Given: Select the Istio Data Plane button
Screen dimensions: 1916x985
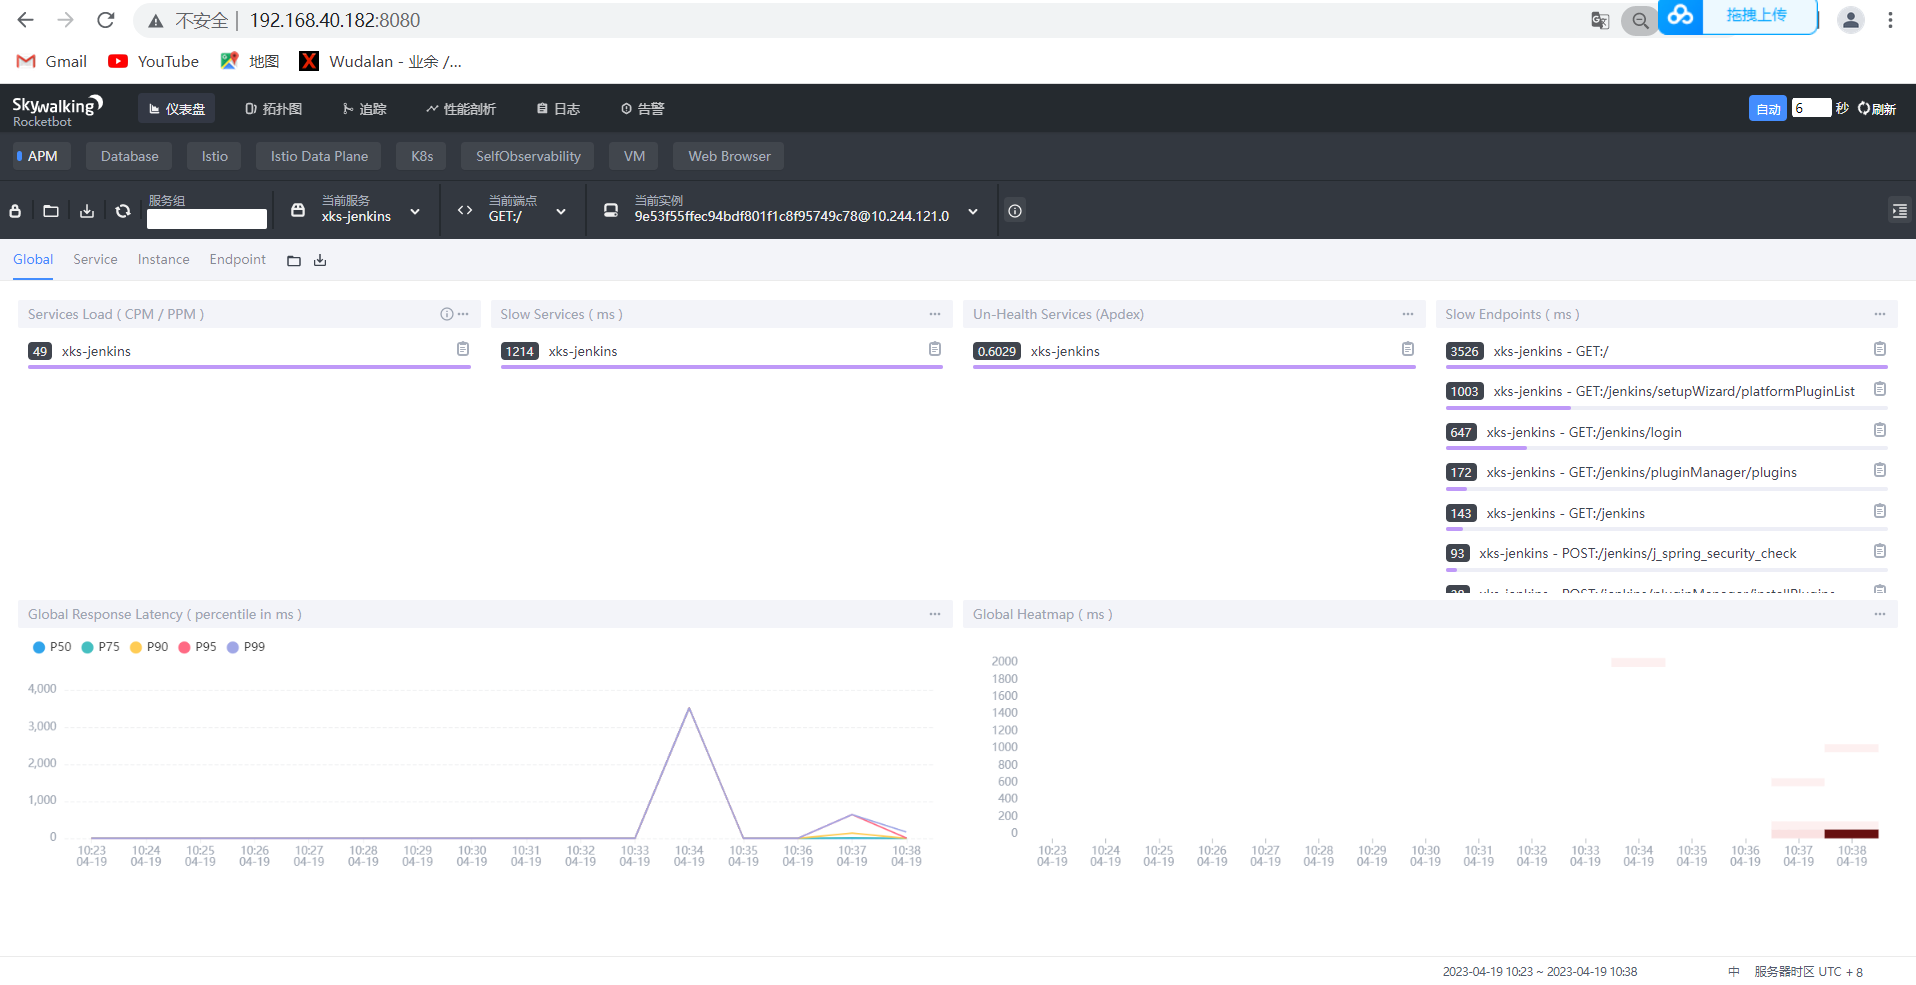Looking at the screenshot, I should (319, 156).
